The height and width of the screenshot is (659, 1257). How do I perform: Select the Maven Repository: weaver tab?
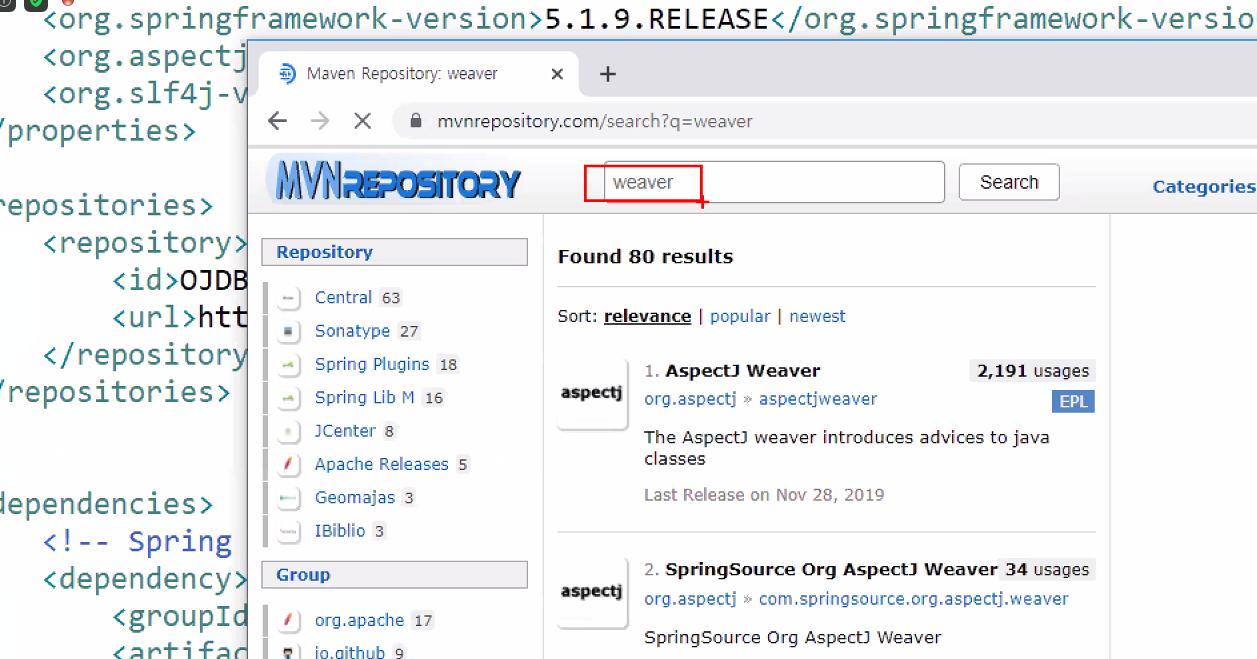pyautogui.click(x=420, y=74)
